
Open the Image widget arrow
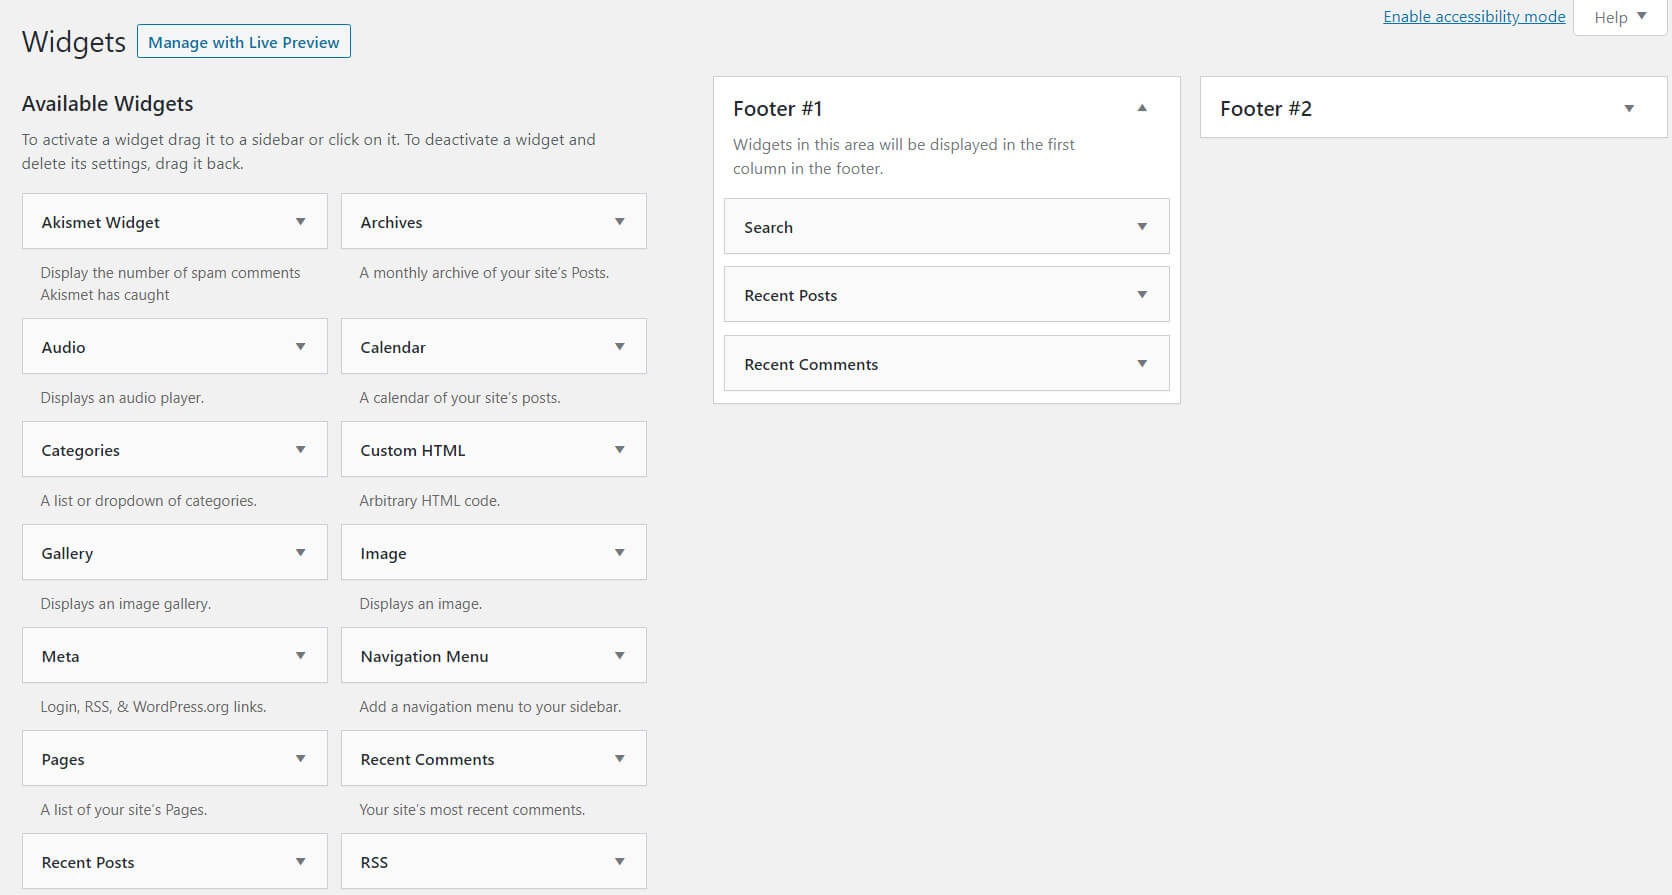619,553
